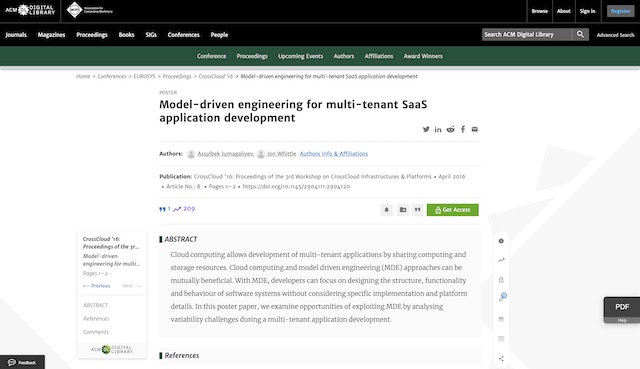
Task: Go to Previous article in sidebar
Action: [96, 286]
